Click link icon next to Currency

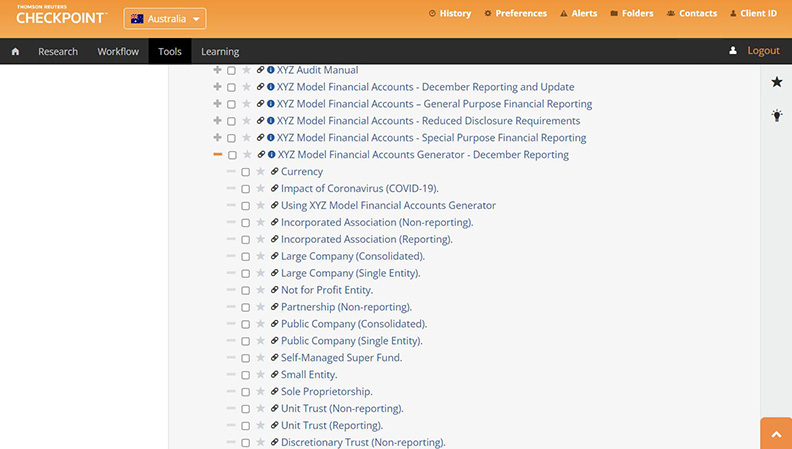click(275, 172)
